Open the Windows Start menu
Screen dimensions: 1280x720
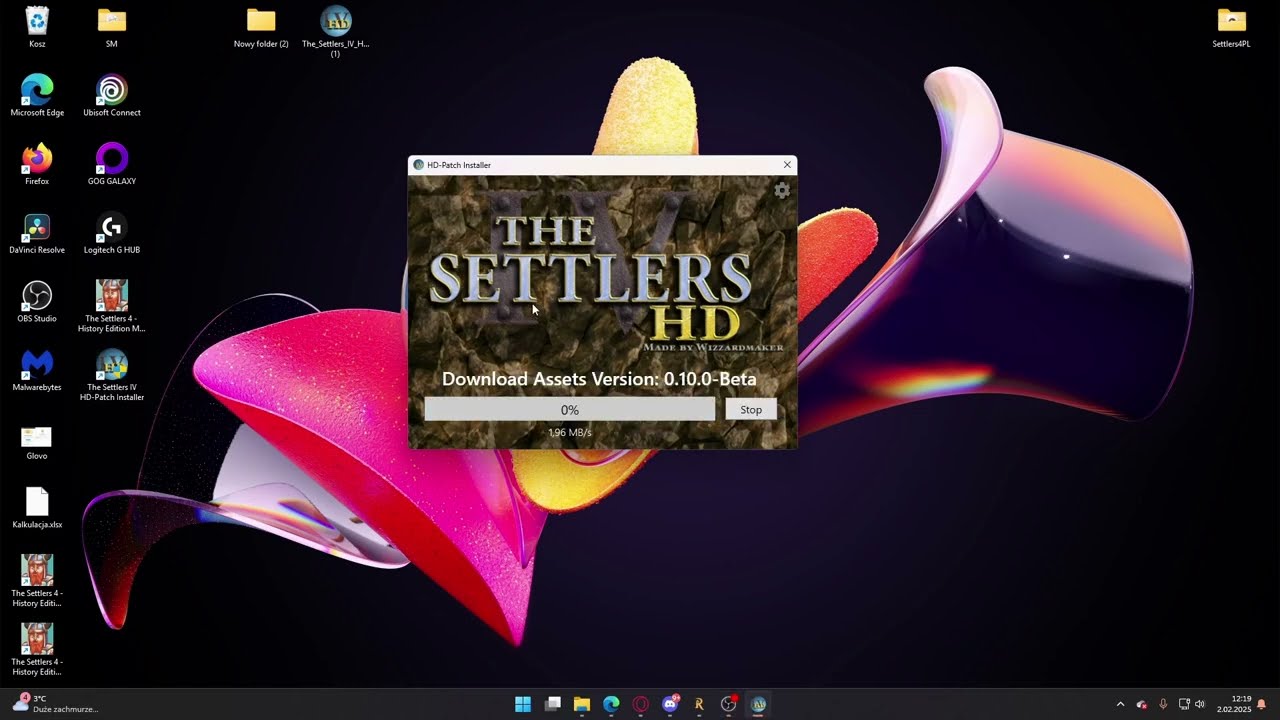tap(523, 704)
